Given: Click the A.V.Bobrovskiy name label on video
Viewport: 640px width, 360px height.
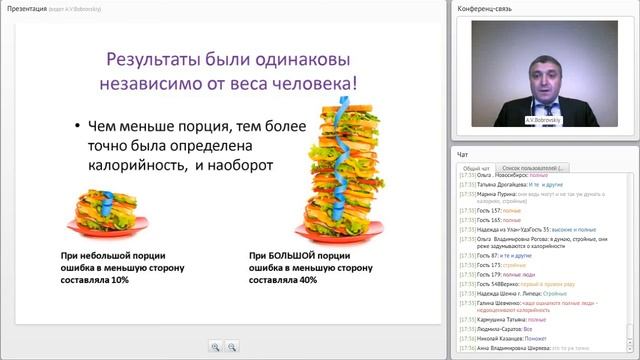Looking at the screenshot, I should pyautogui.click(x=543, y=120).
